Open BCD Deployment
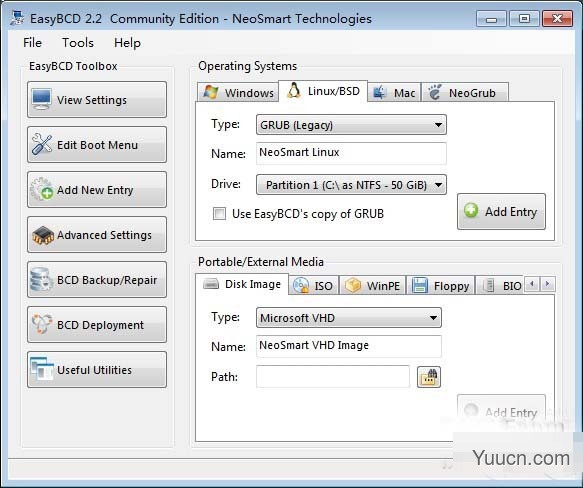The image size is (583, 488). click(x=97, y=325)
